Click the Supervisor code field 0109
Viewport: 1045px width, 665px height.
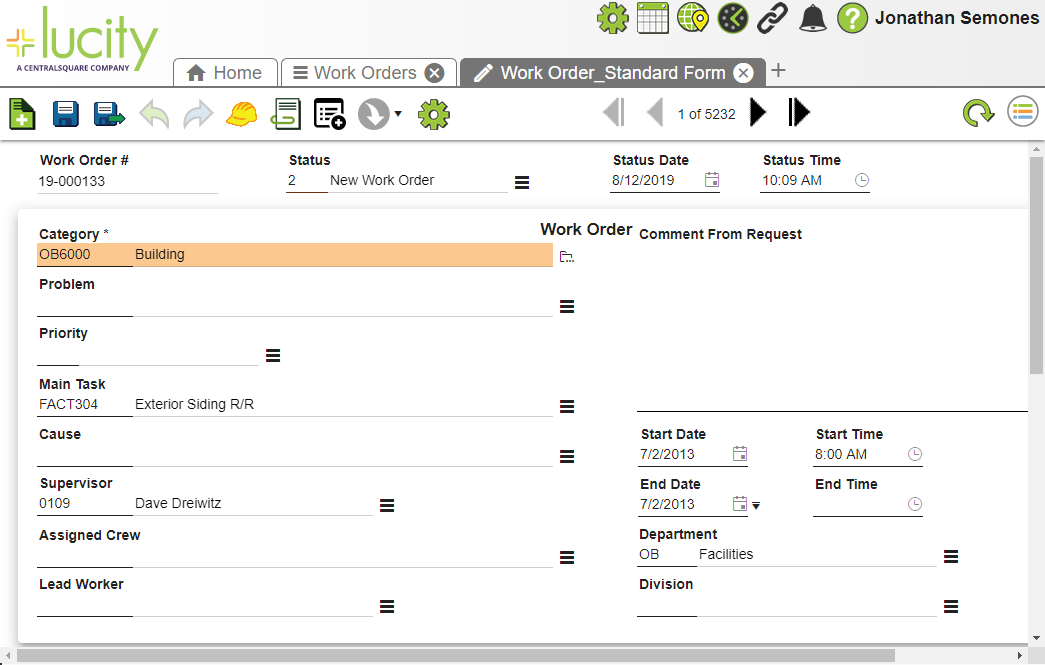click(85, 504)
